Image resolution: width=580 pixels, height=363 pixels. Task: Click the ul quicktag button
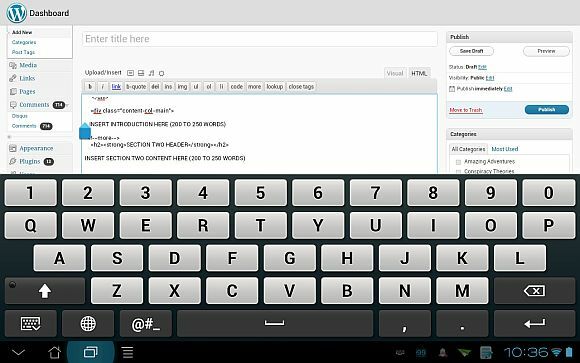pos(196,87)
